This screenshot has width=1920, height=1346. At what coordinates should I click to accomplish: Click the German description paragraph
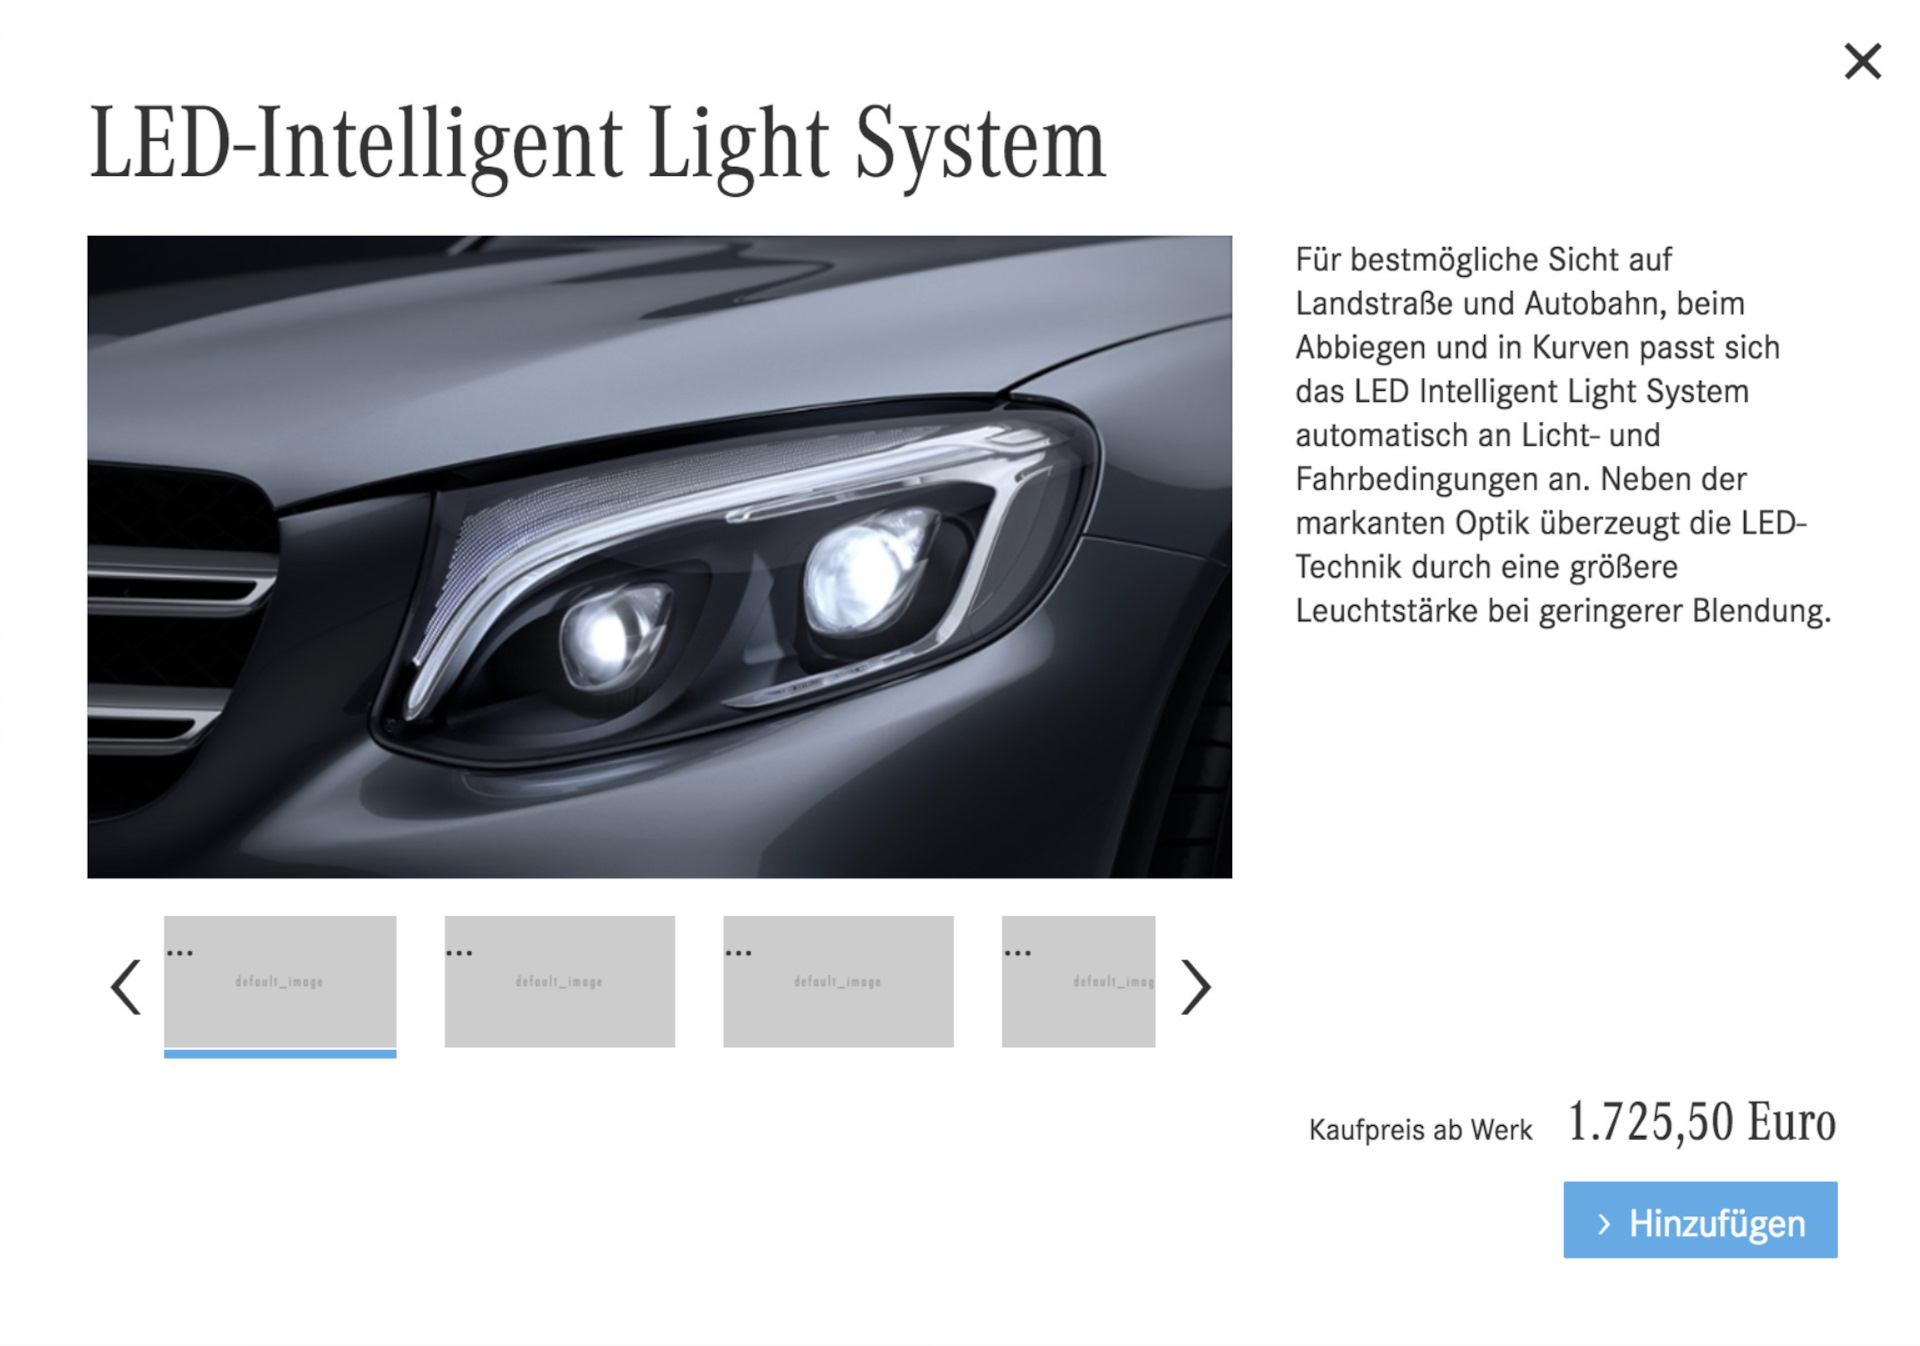click(x=1563, y=435)
